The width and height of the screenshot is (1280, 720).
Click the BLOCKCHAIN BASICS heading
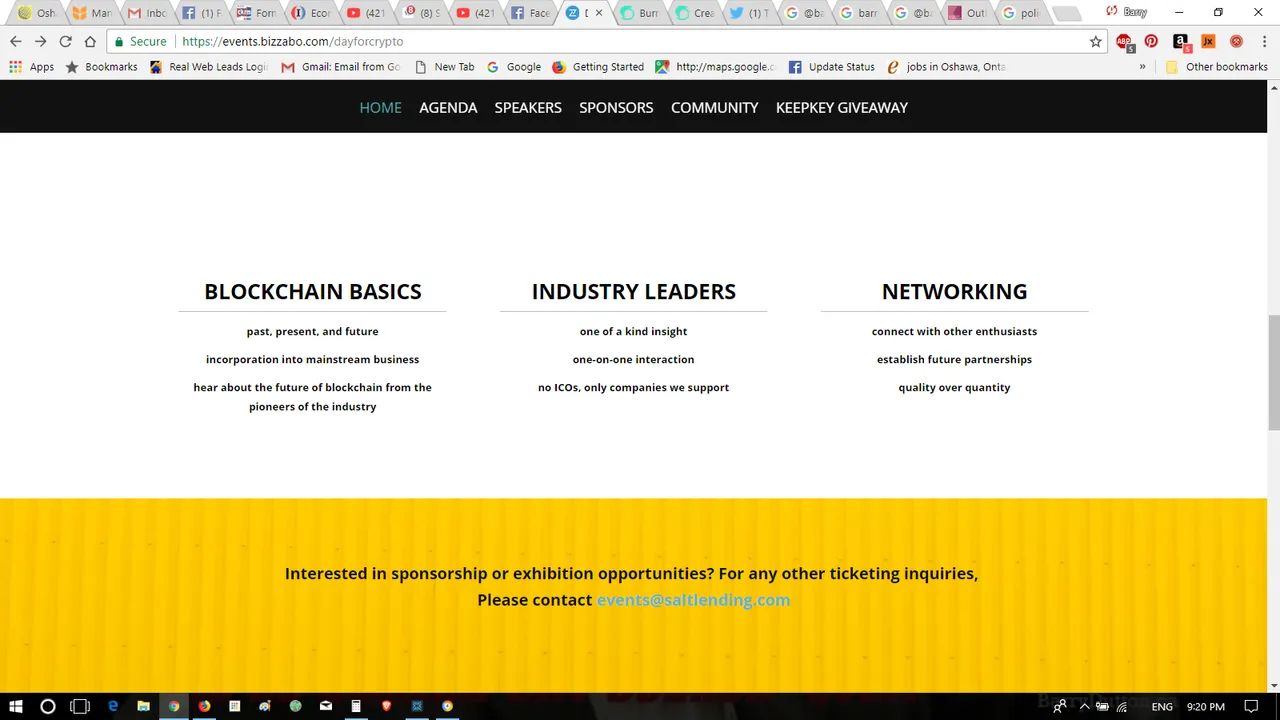click(313, 291)
